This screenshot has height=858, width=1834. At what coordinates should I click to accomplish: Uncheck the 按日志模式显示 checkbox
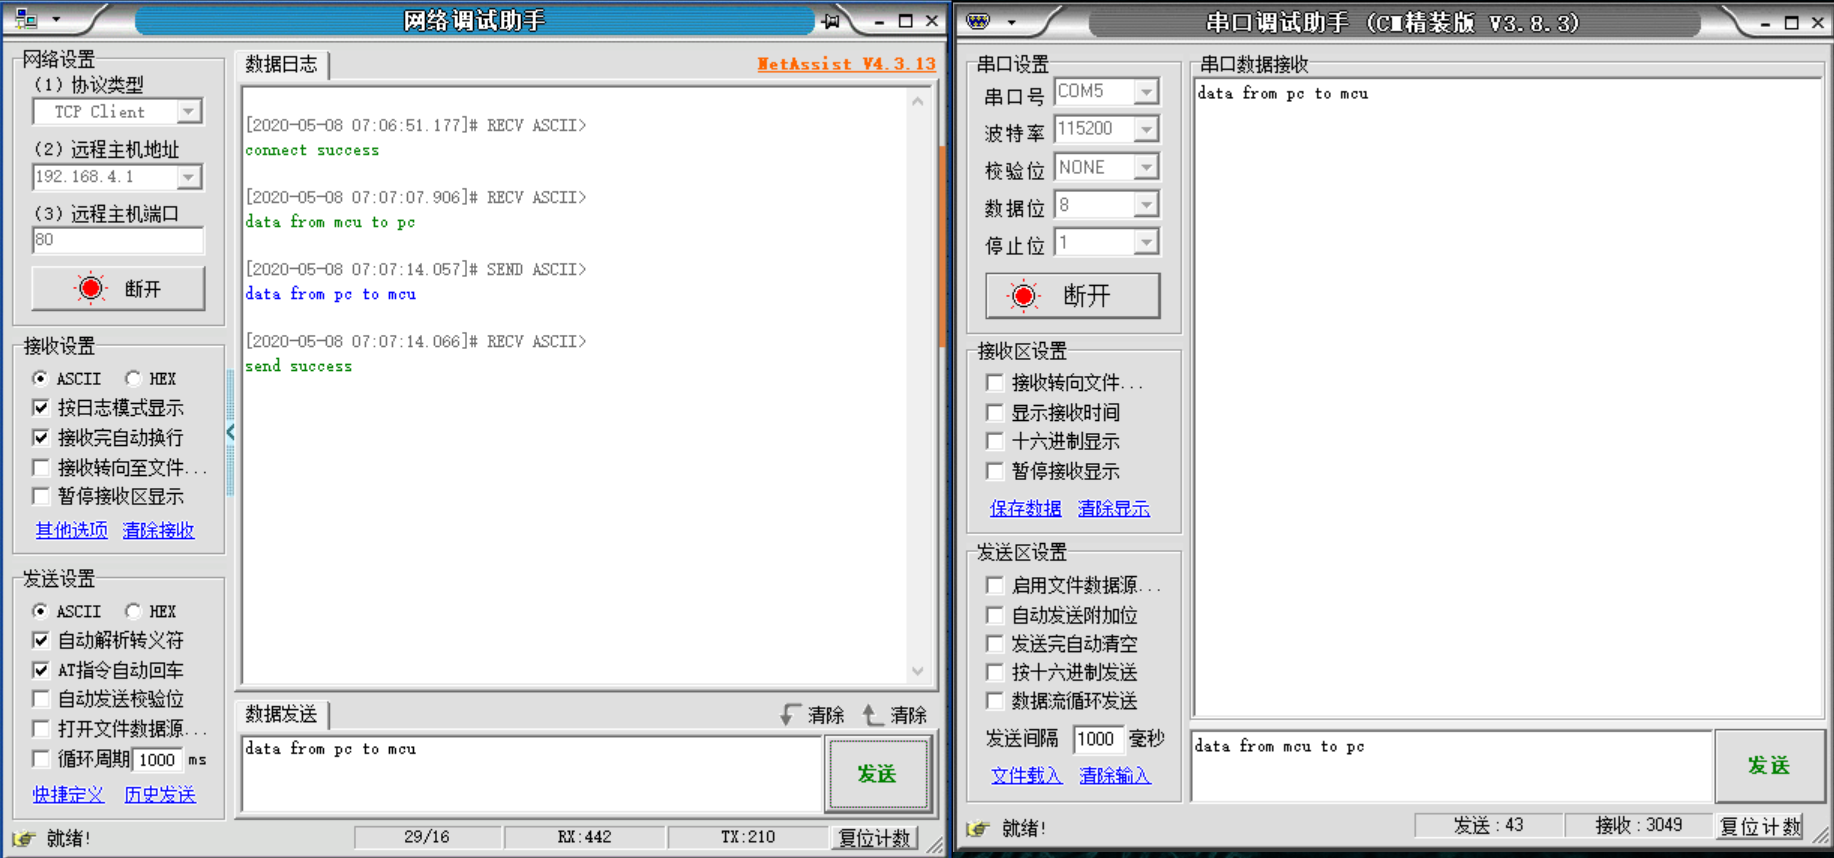click(41, 408)
